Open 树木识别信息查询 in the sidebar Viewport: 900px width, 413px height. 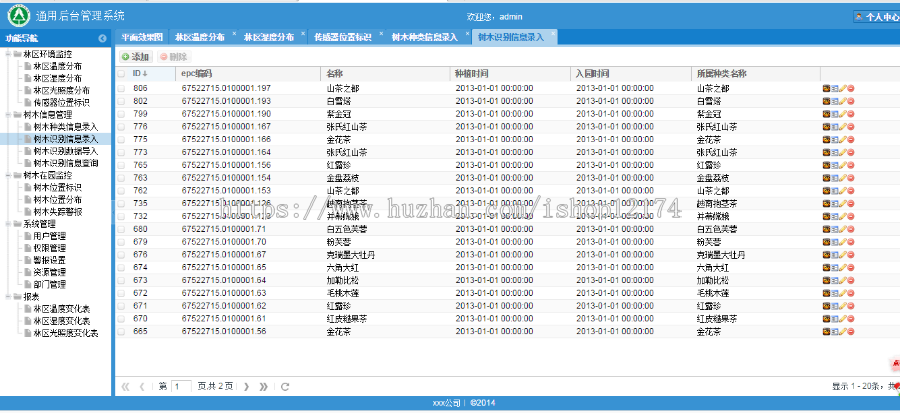point(65,163)
